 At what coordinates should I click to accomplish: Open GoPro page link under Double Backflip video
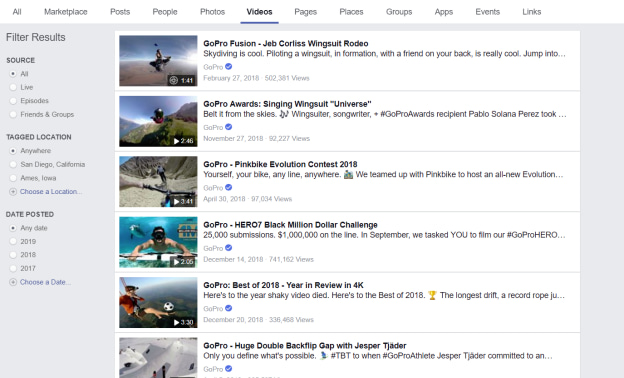click(x=213, y=369)
